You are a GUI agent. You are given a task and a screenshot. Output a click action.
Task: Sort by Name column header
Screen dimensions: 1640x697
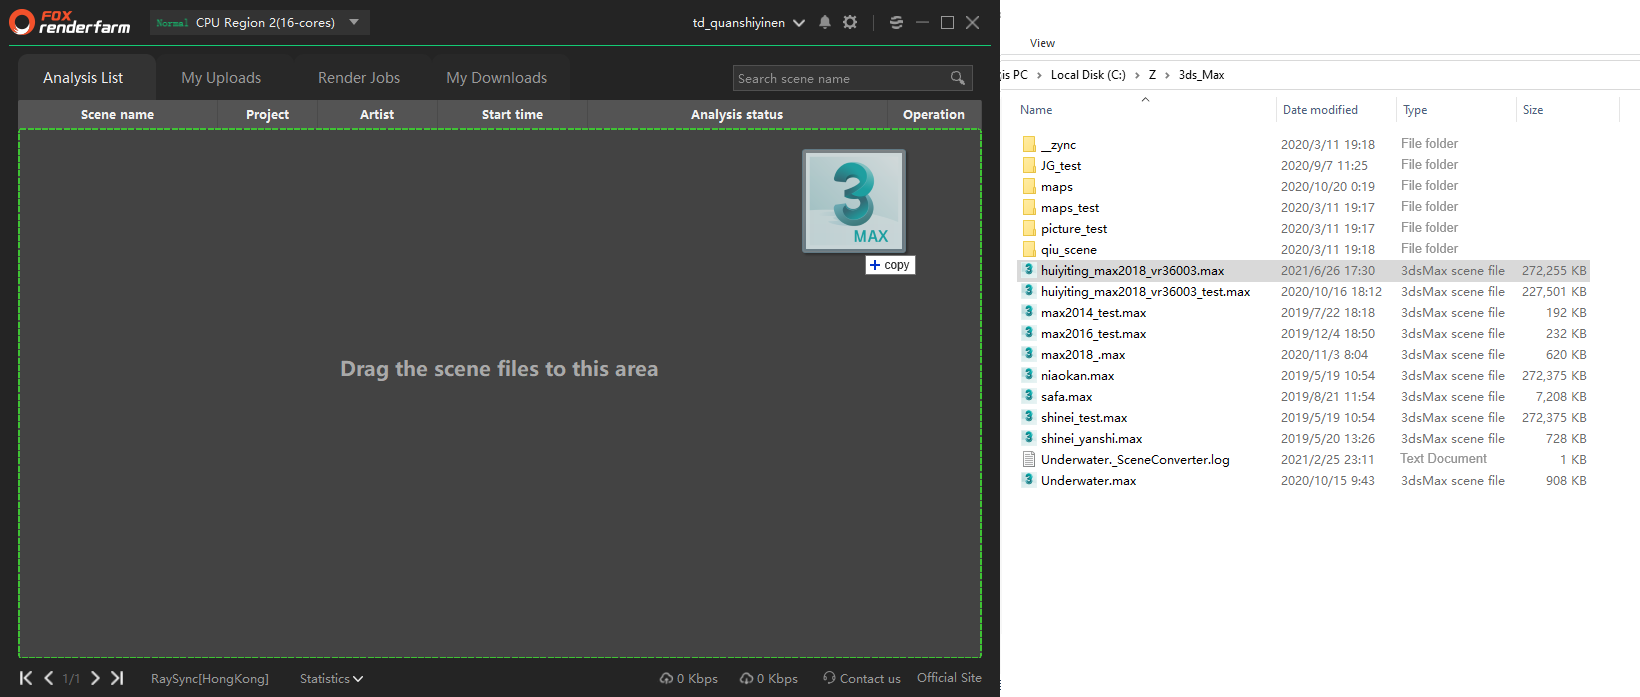[1036, 110]
